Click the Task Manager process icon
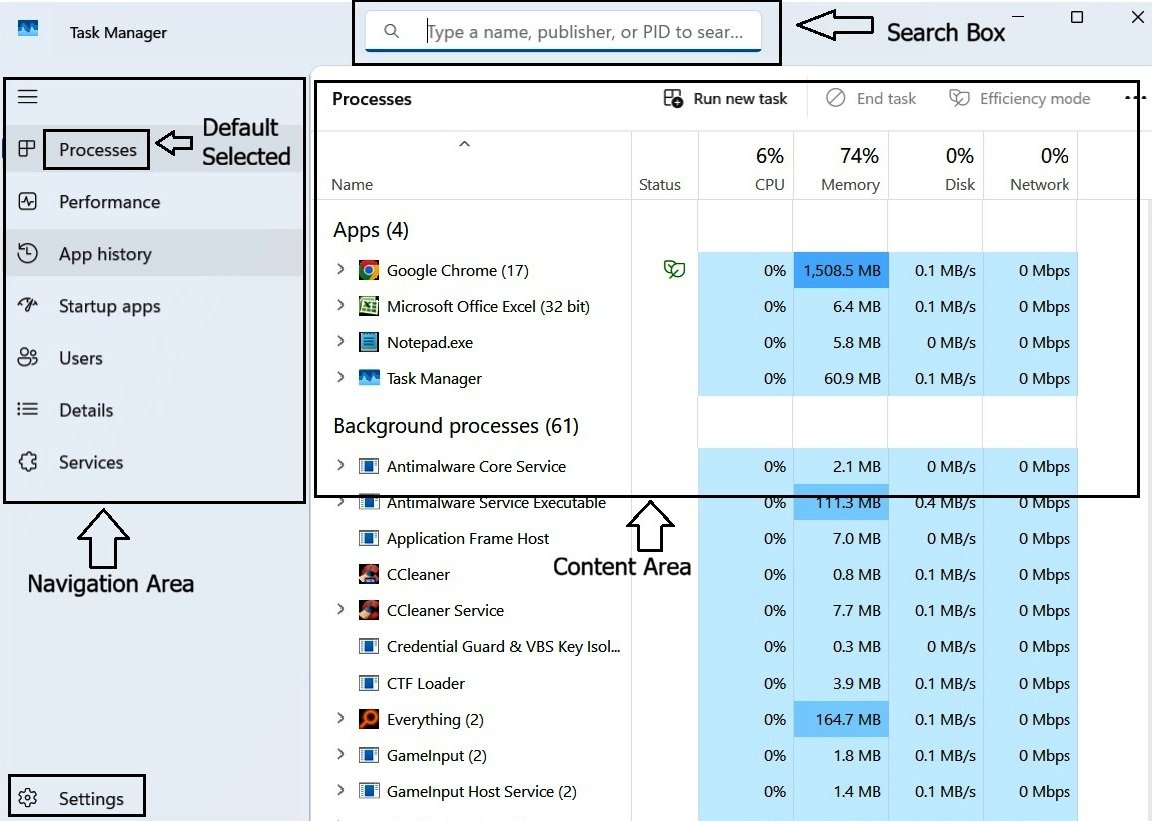This screenshot has width=1152, height=821. [369, 378]
